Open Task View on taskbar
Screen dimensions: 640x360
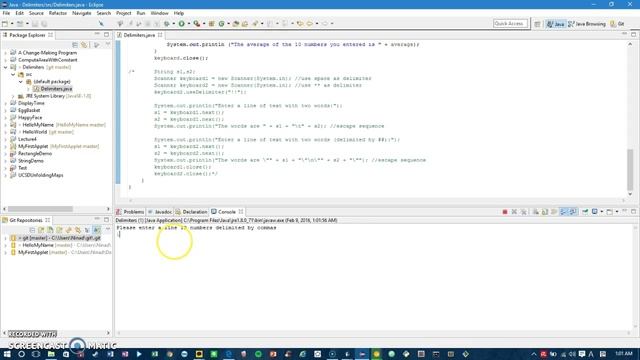coord(36,354)
